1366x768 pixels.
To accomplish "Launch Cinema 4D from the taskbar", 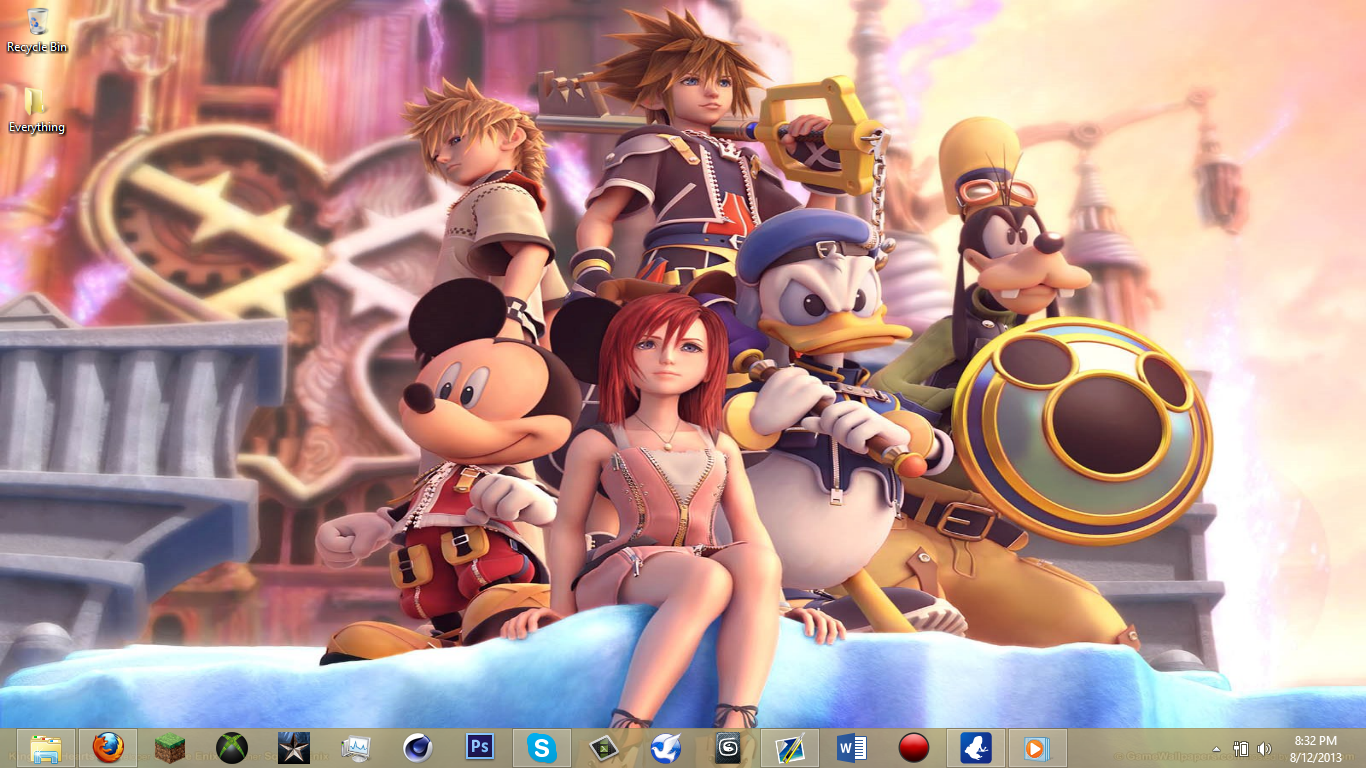I will (x=418, y=748).
